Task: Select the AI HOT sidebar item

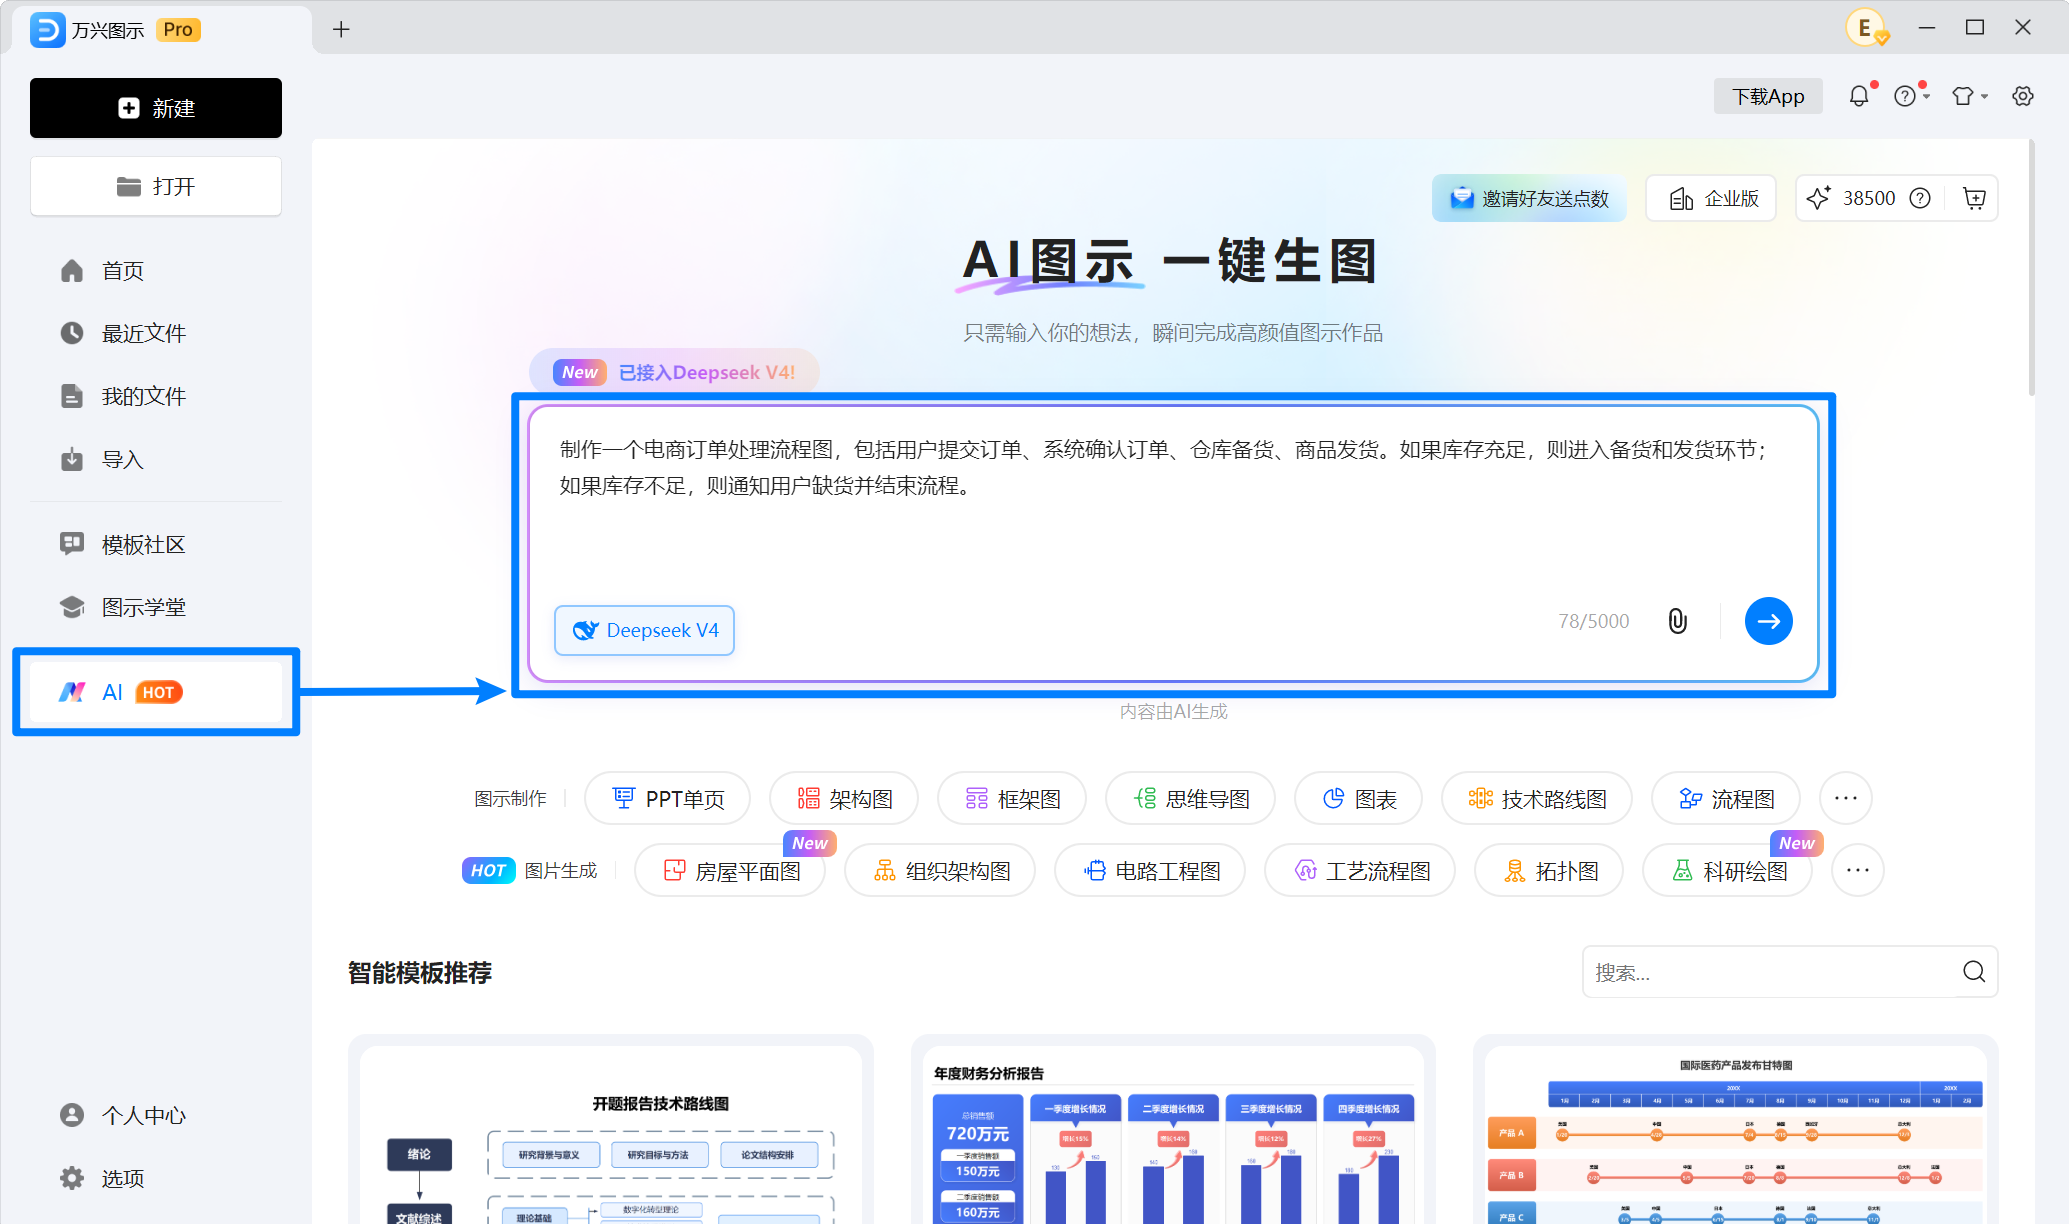Action: click(156, 692)
